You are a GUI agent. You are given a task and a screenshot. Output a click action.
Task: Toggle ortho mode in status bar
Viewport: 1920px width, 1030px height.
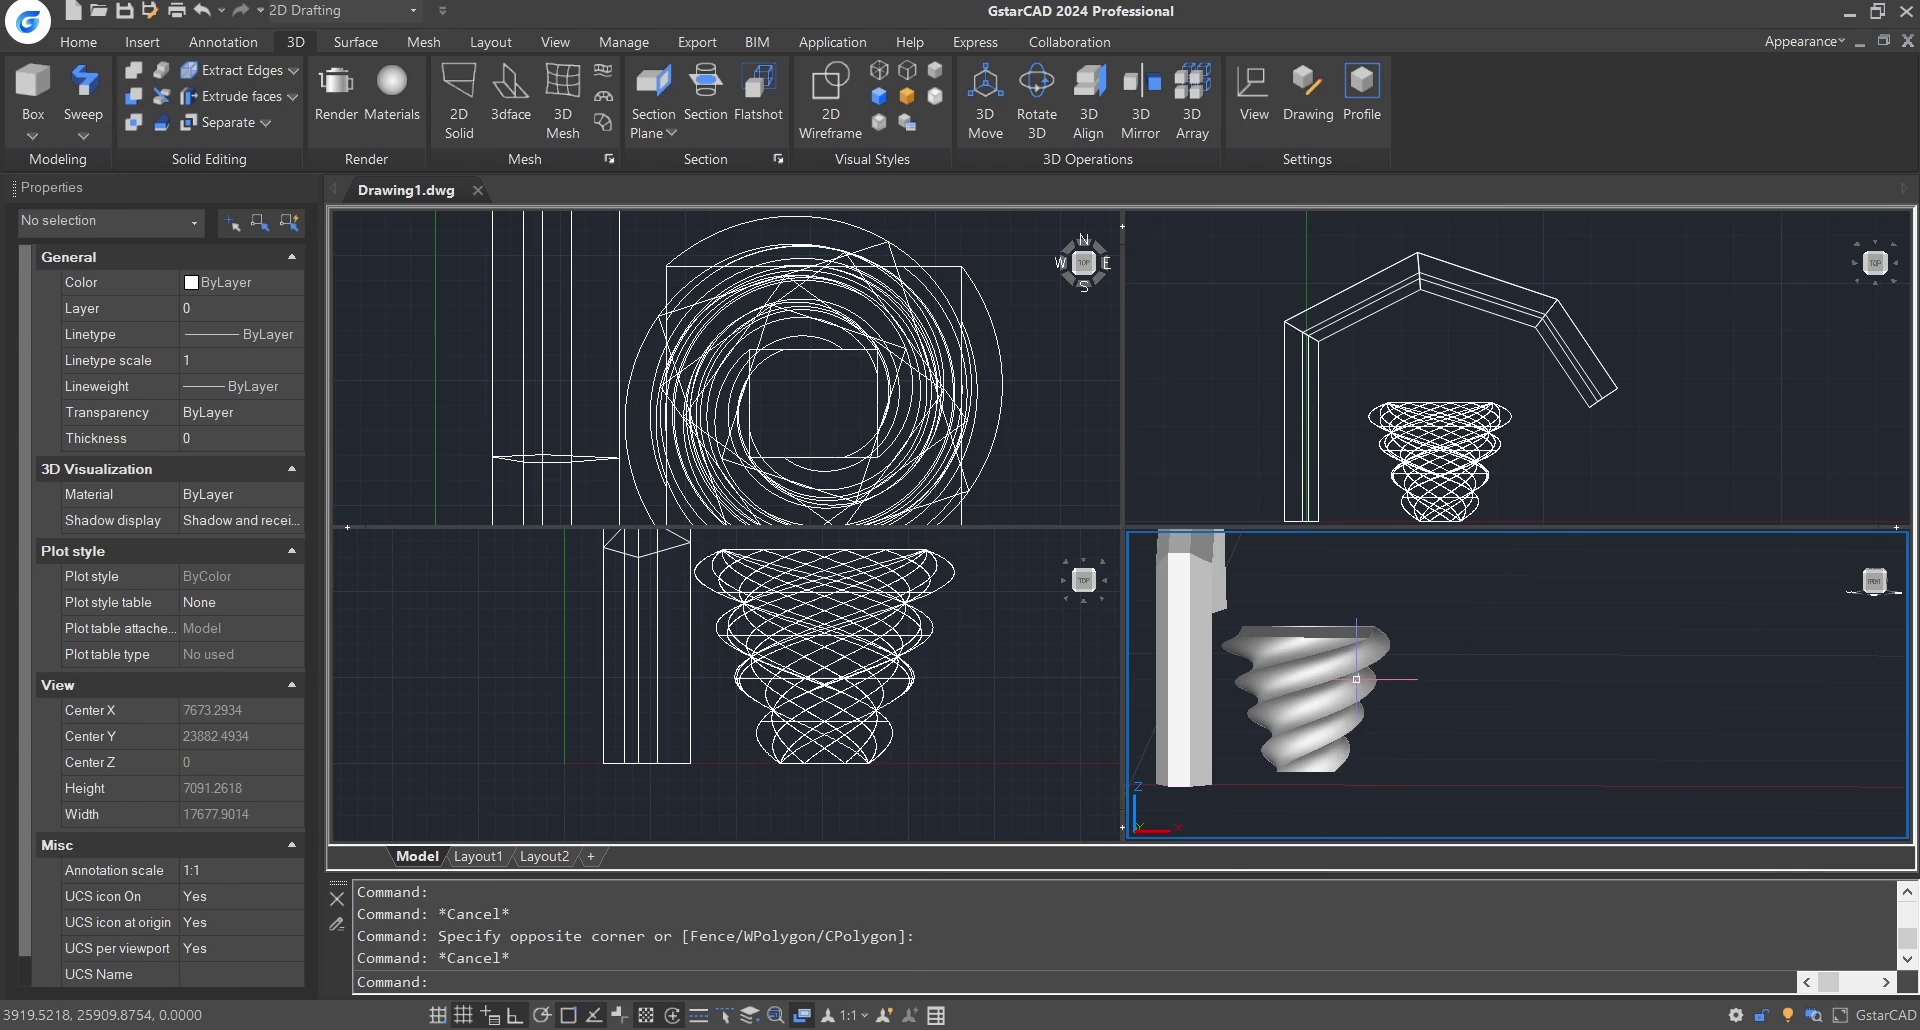tap(515, 1015)
